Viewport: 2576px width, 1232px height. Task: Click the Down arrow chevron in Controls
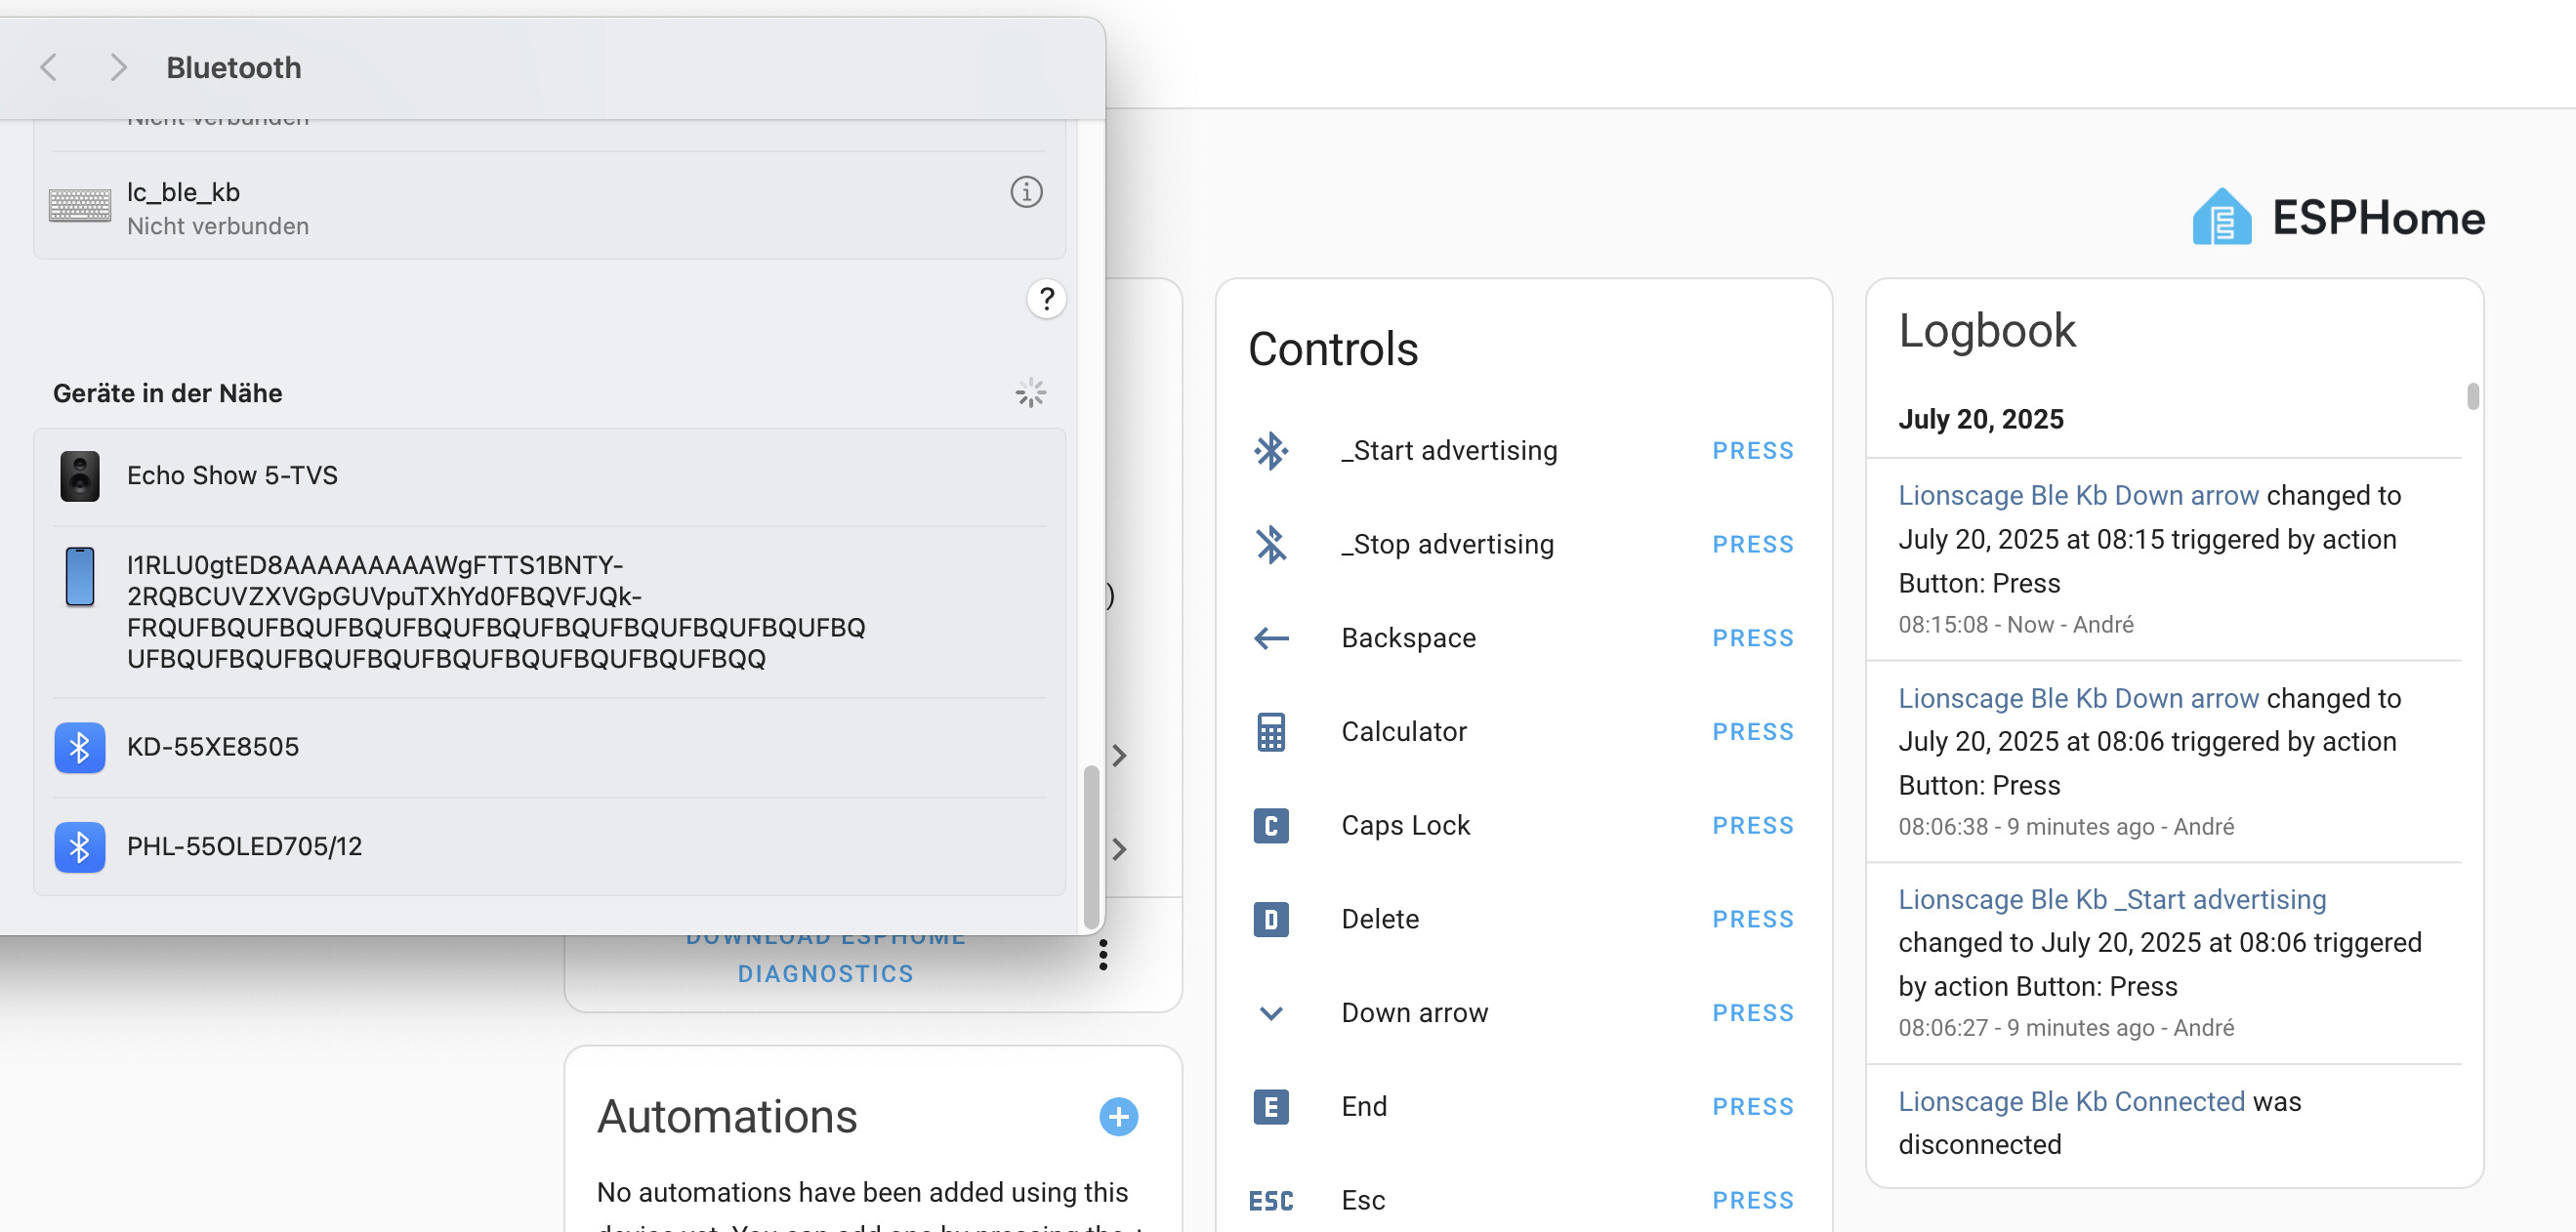1270,1013
